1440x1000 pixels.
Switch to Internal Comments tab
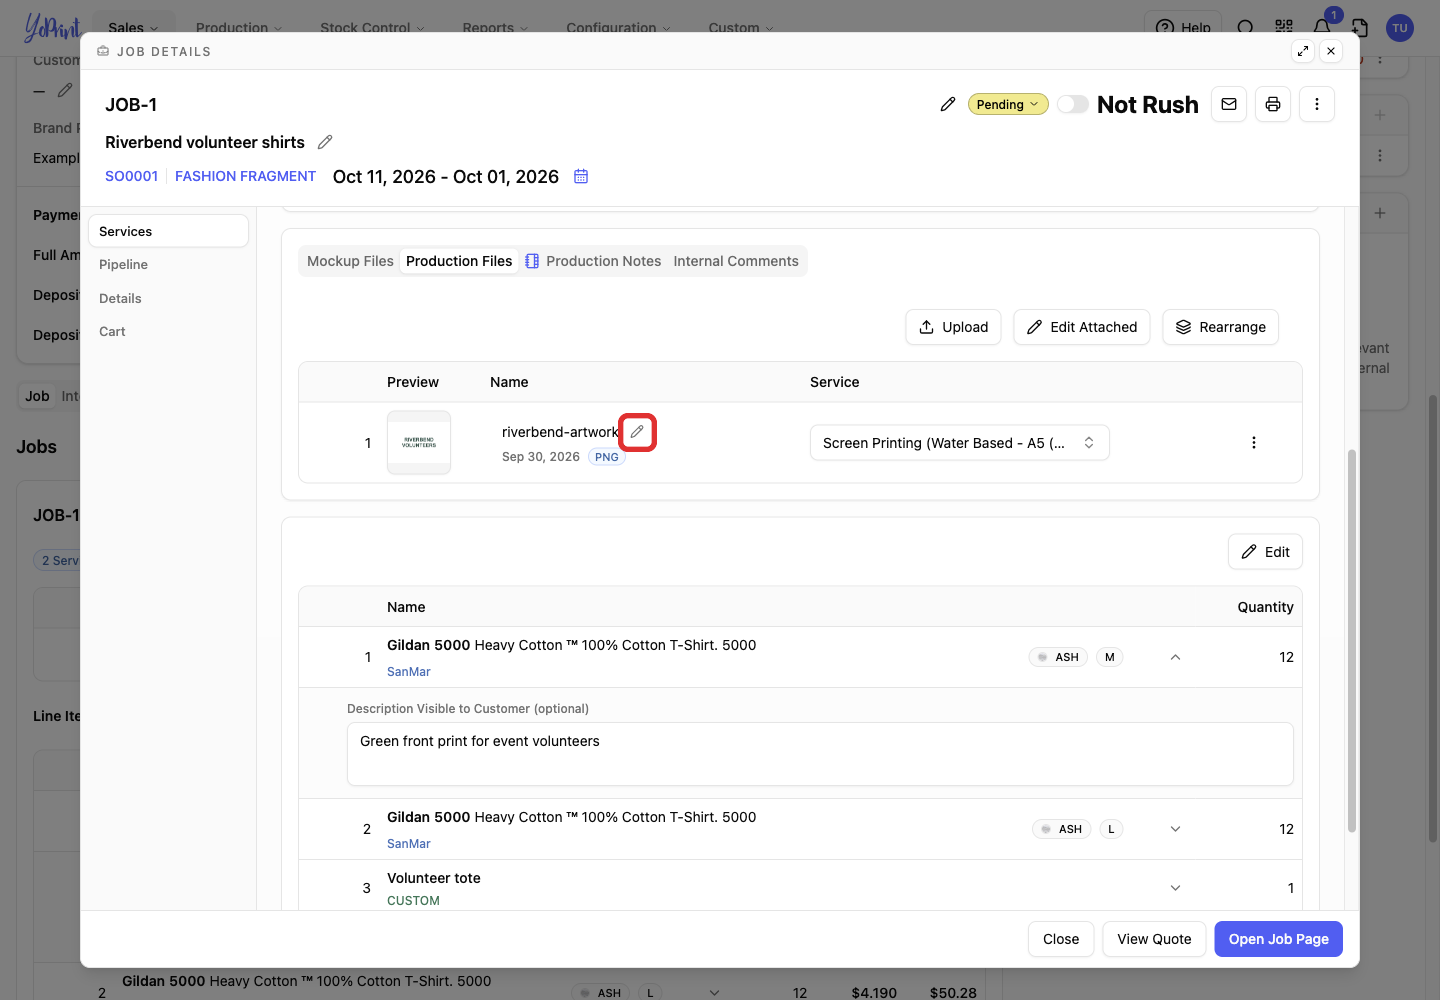point(736,261)
